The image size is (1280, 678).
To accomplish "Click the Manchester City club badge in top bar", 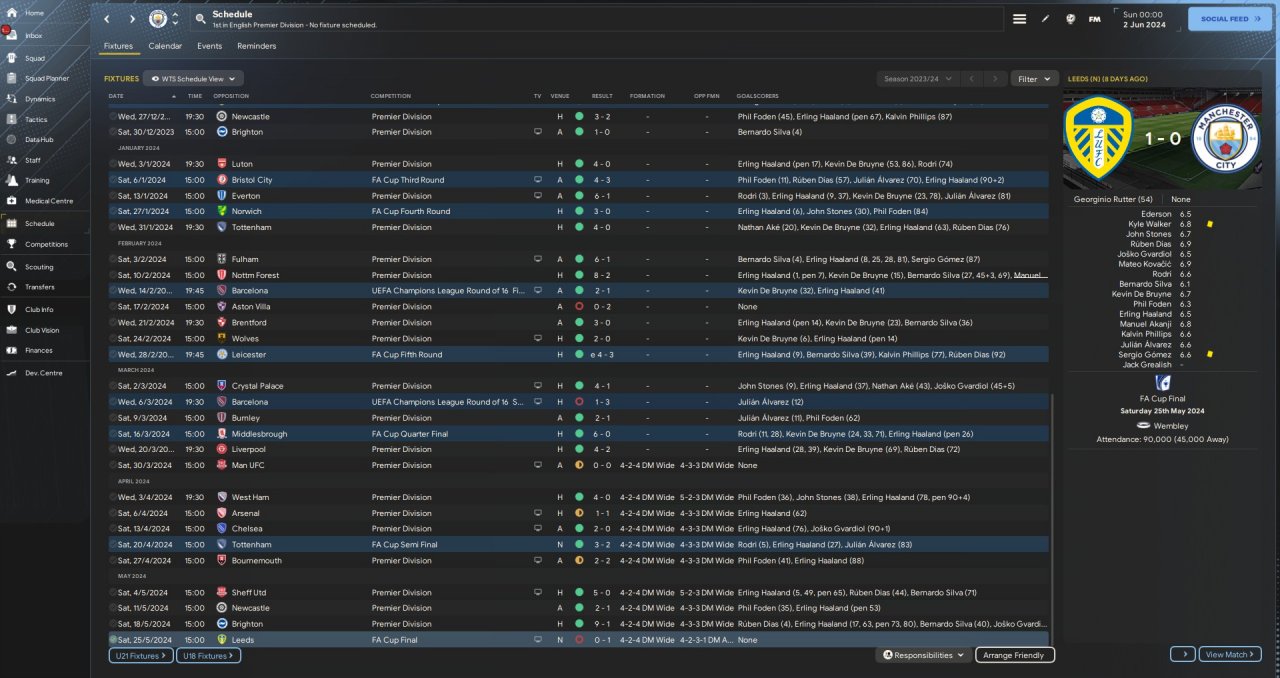I will 158,19.
